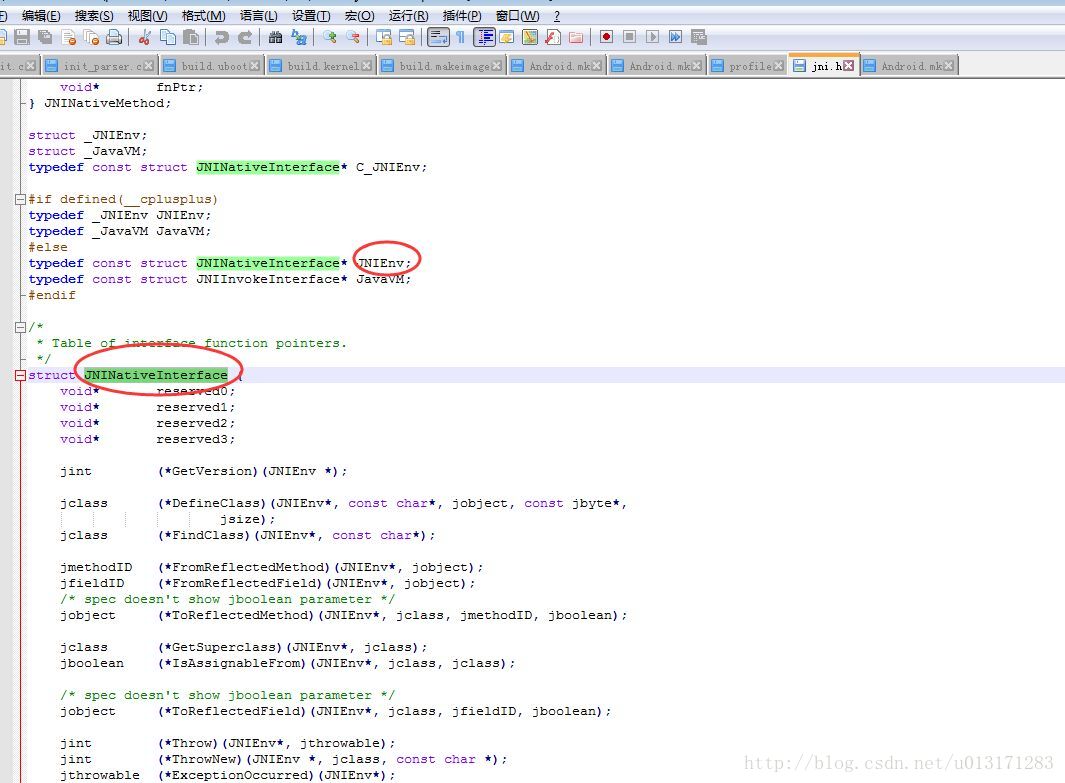Toggle the Indent Guide toolbar button
The height and width of the screenshot is (783, 1065).
(484, 37)
